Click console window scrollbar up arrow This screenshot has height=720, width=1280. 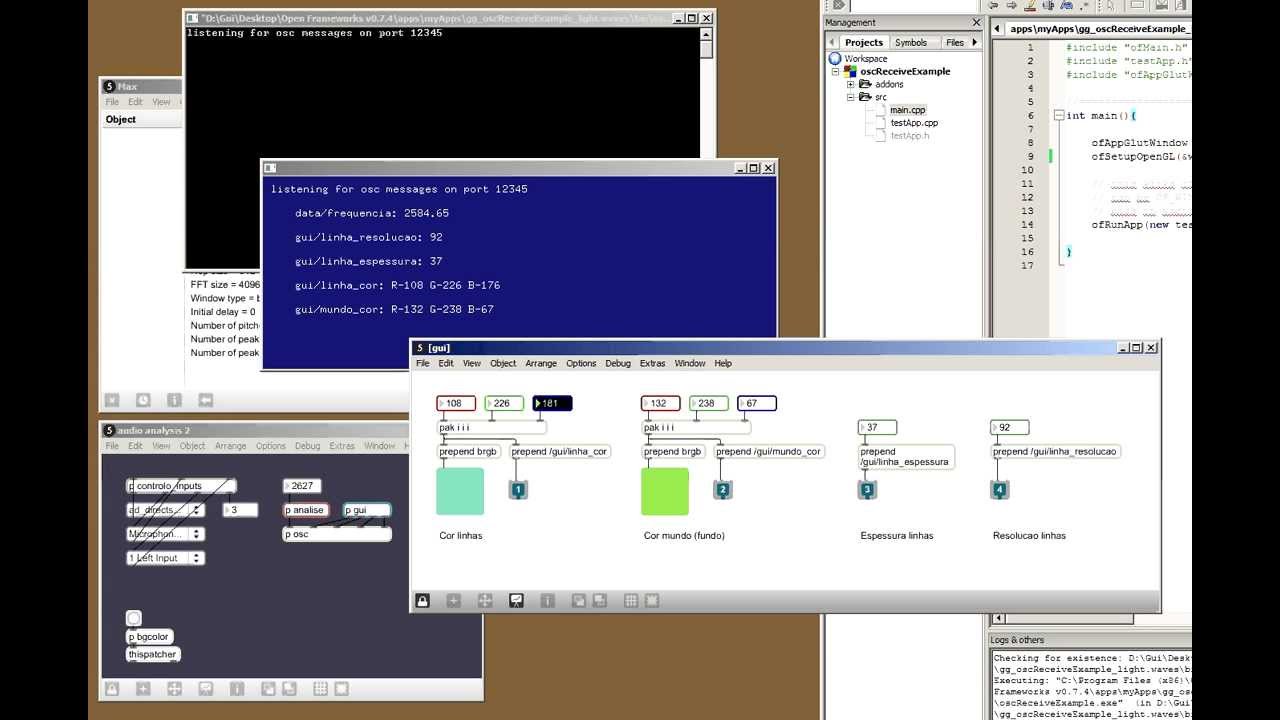(x=706, y=33)
